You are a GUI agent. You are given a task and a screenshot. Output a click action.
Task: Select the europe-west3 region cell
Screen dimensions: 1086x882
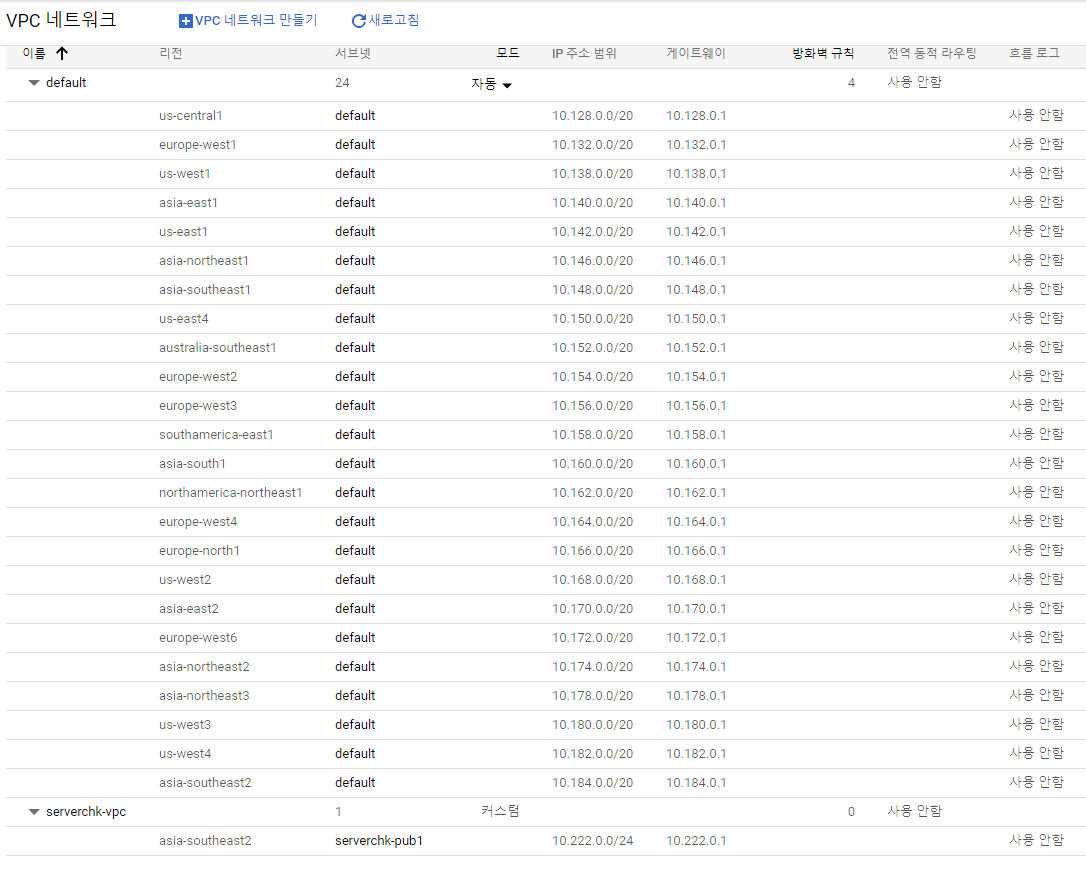point(198,406)
